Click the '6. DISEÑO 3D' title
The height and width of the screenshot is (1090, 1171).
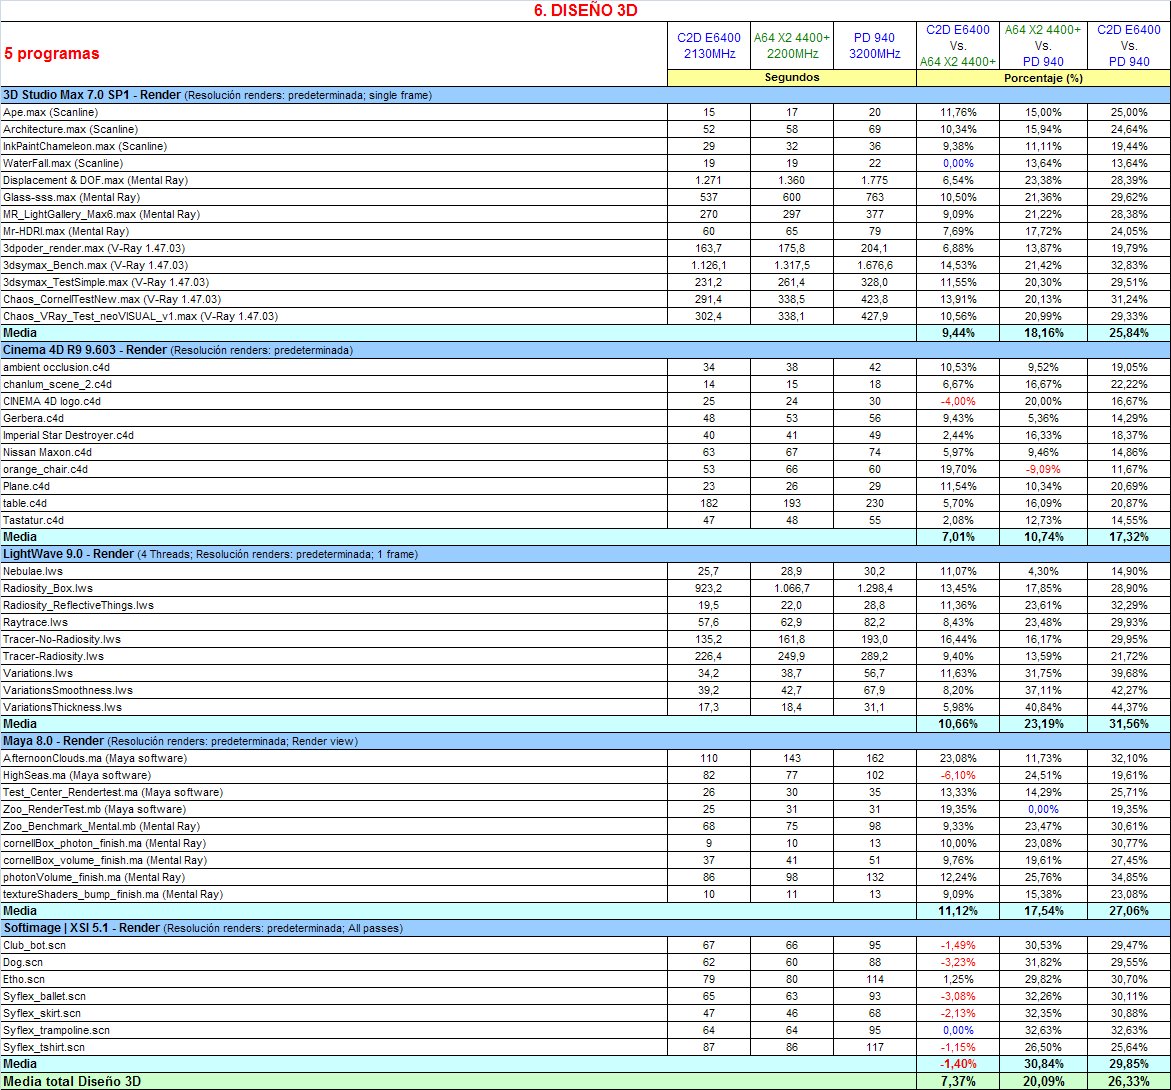click(586, 10)
